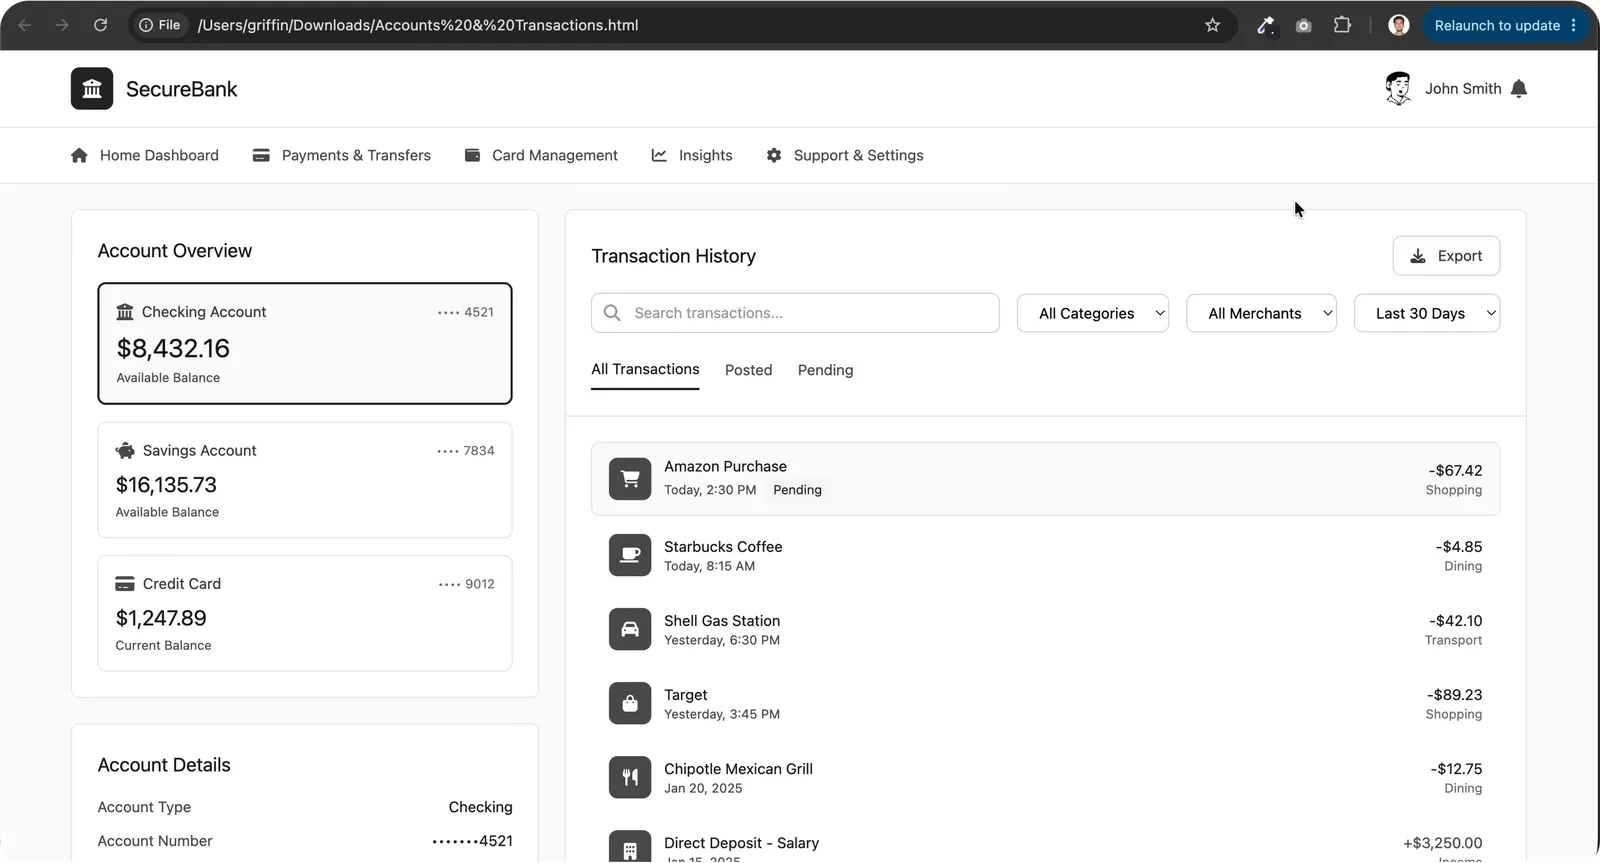Click the Target shopping bag icon
This screenshot has width=1600, height=863.
[x=630, y=703]
